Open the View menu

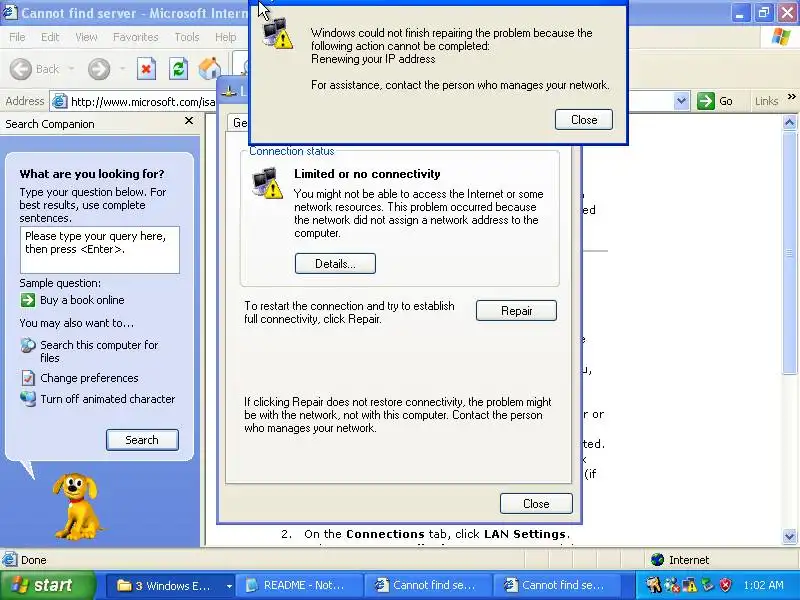[x=86, y=37]
